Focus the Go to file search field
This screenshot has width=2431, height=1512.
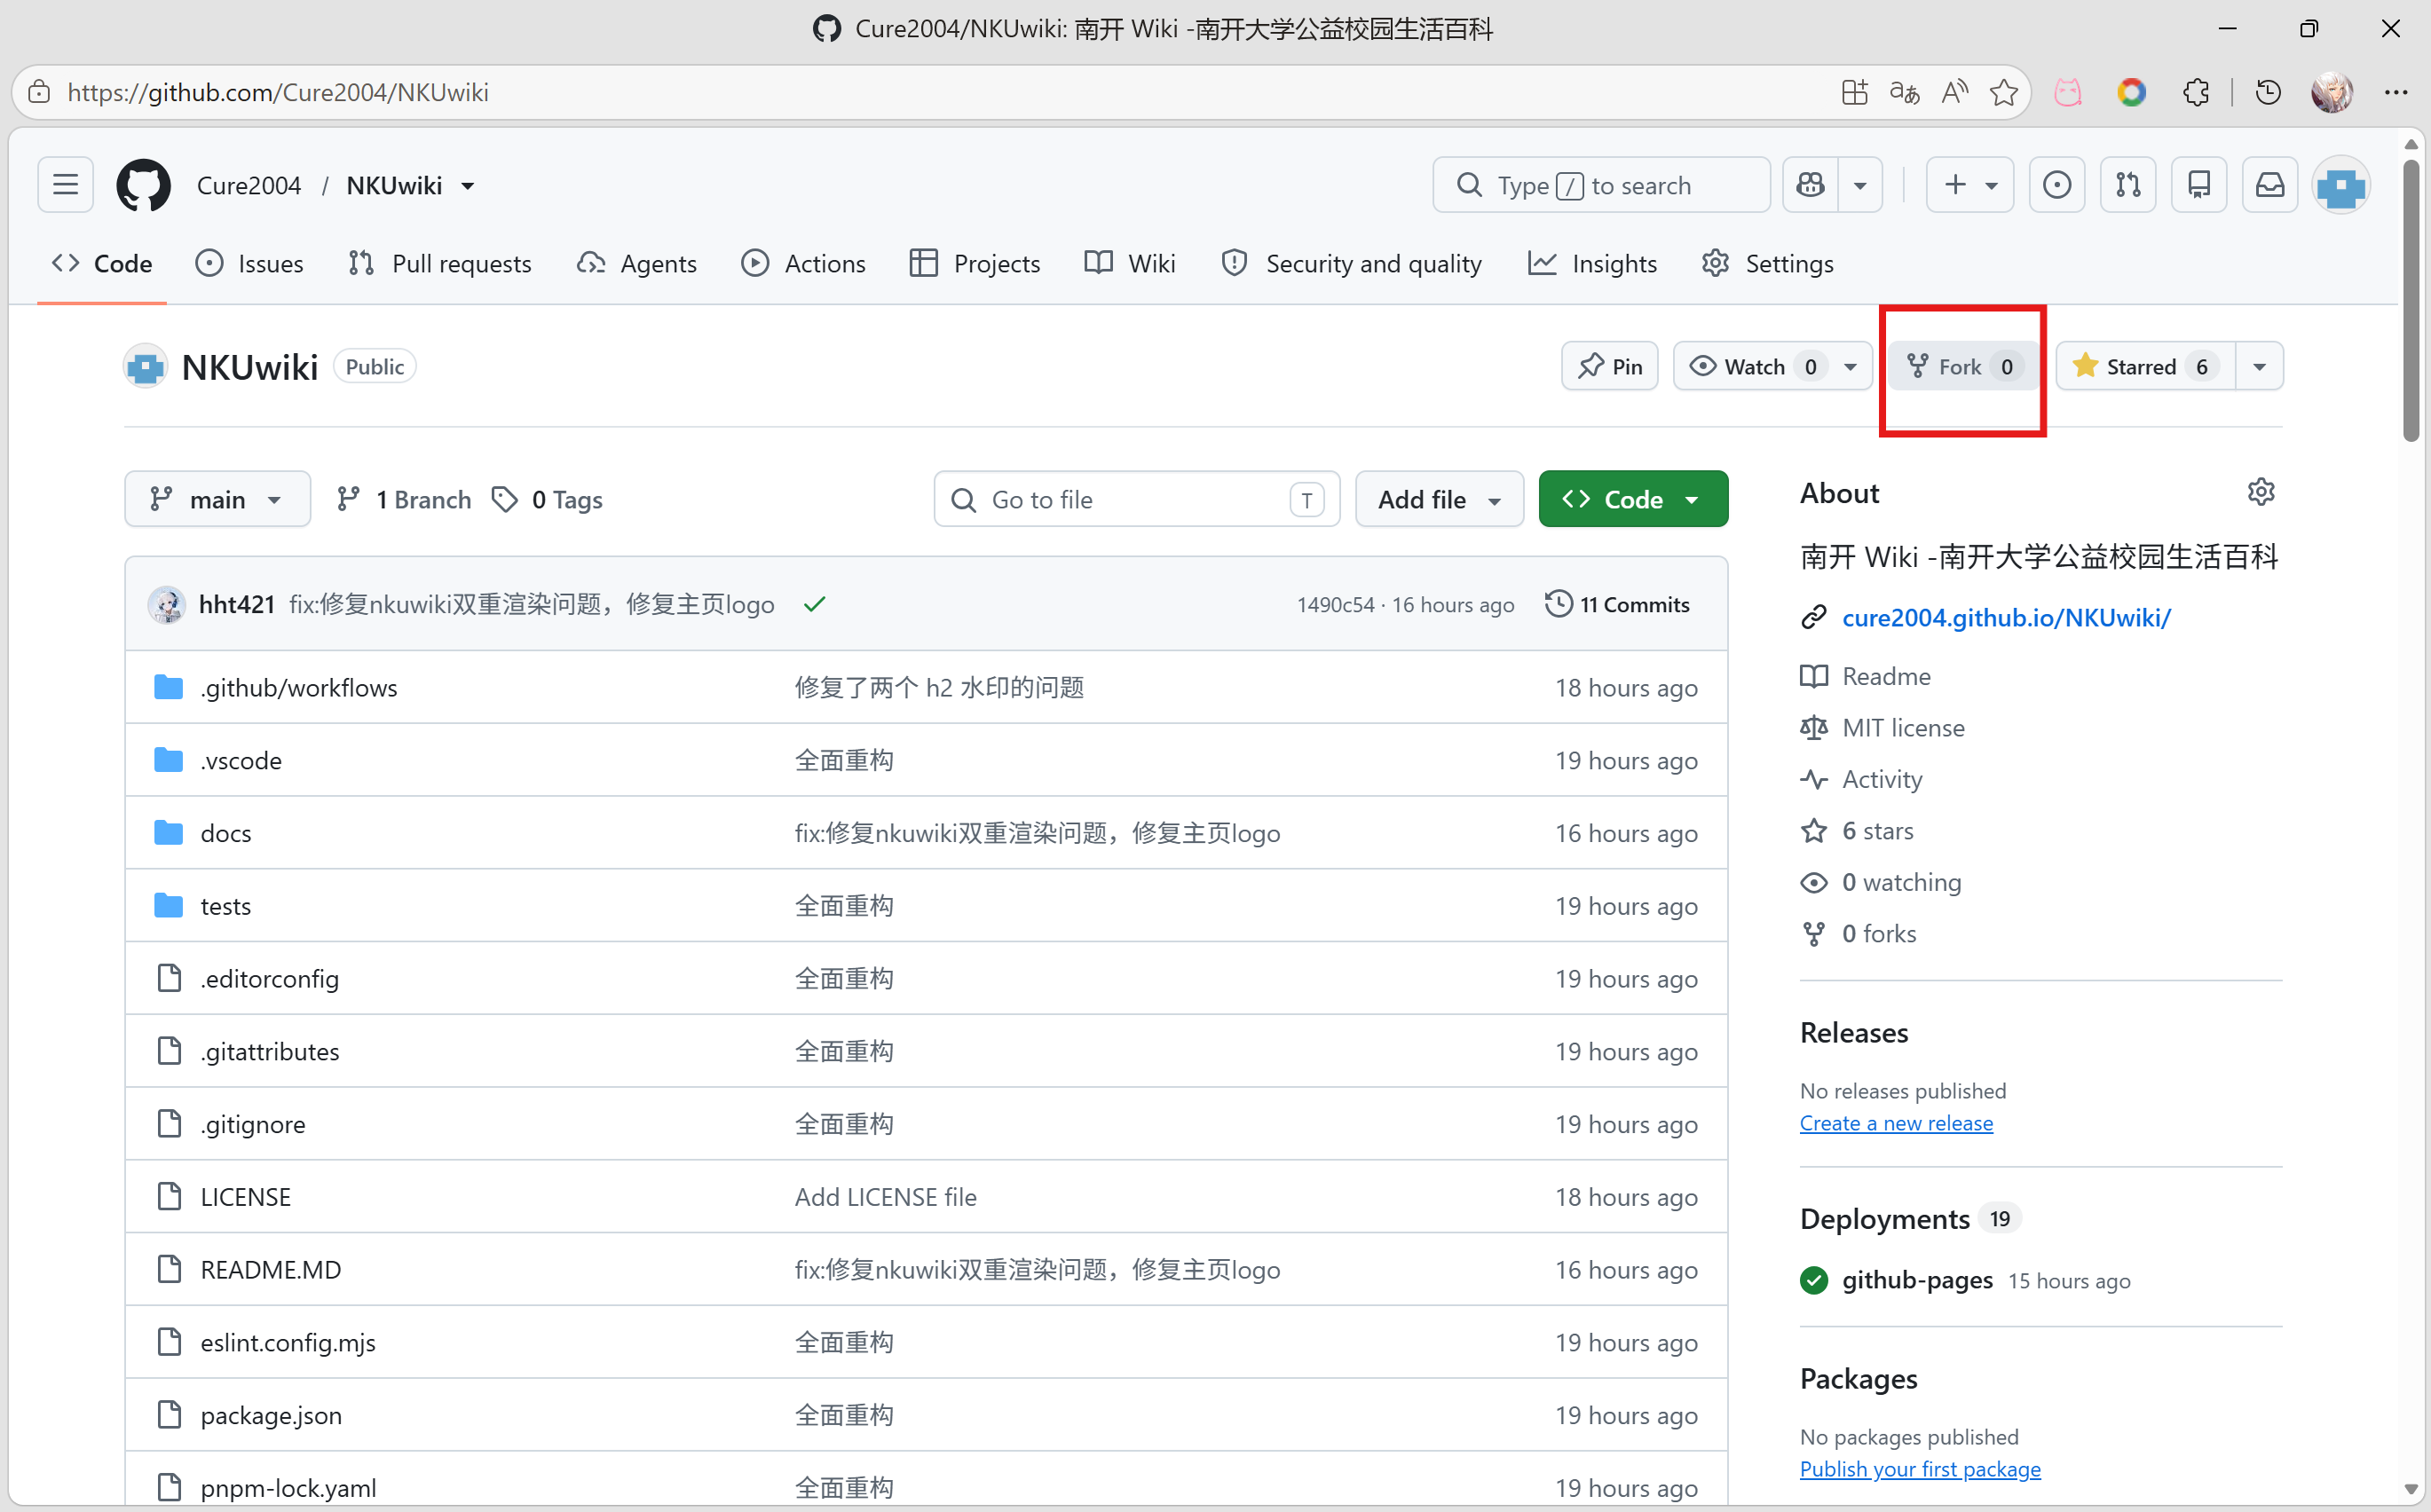(x=1136, y=499)
